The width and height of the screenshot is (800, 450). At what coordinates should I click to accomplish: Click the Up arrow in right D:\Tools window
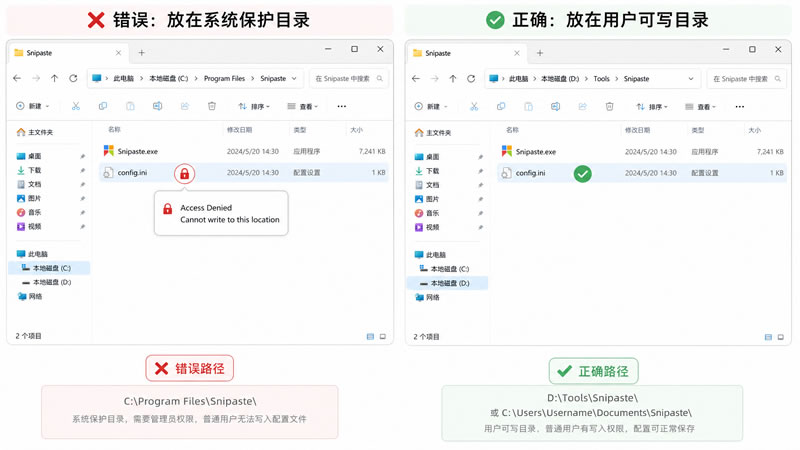coord(453,79)
